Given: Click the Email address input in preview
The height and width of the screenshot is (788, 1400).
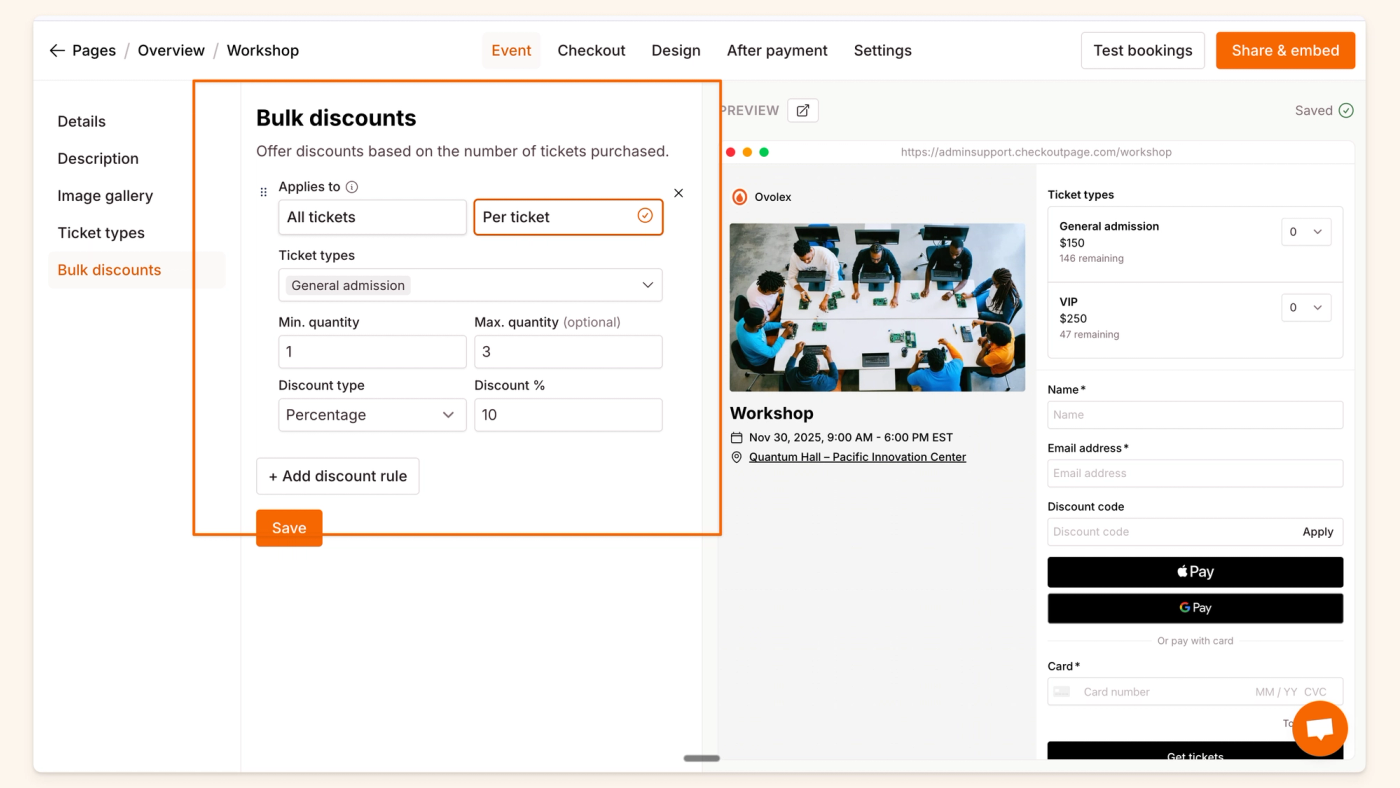Looking at the screenshot, I should coord(1195,473).
